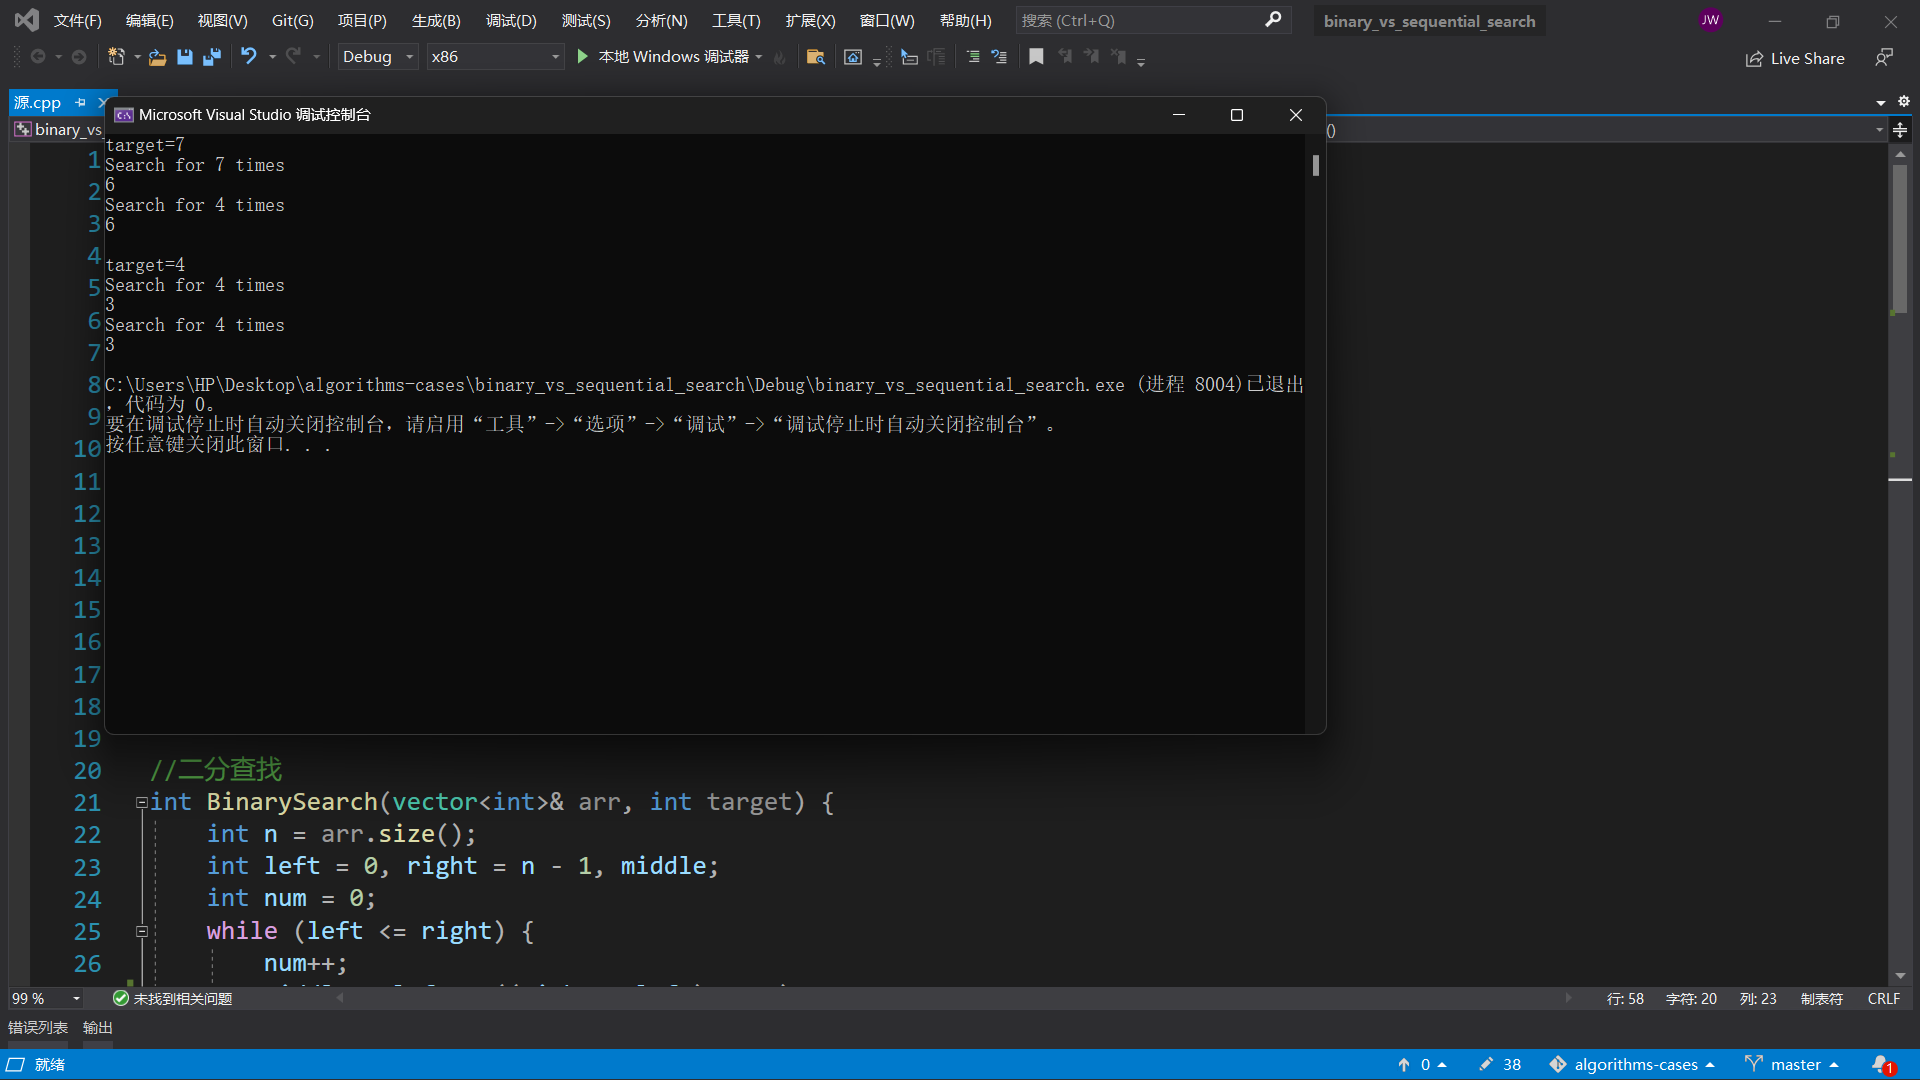The image size is (1920, 1080).
Task: Save the current file with the disk icon
Action: click(x=185, y=57)
